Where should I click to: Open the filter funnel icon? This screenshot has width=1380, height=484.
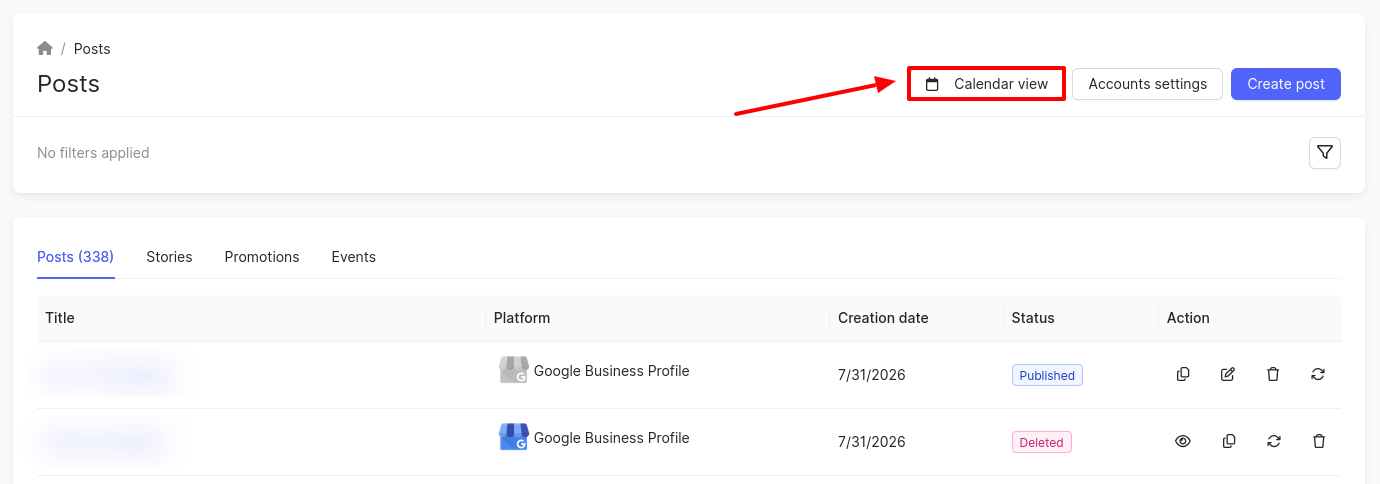click(x=1325, y=153)
